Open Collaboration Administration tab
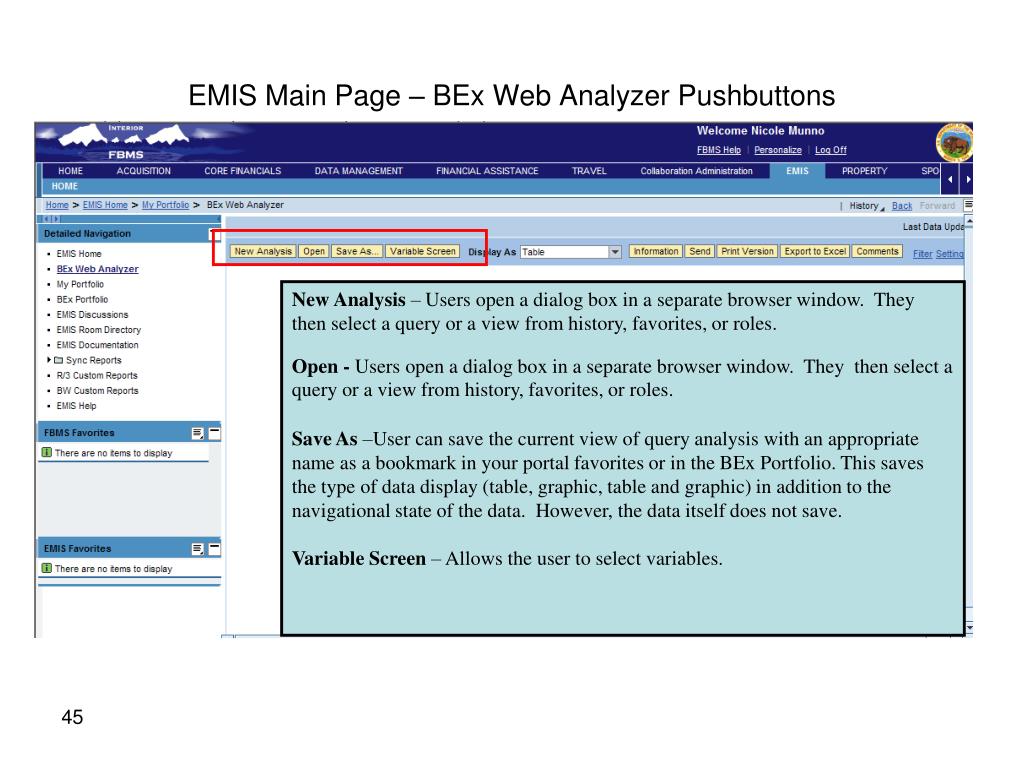The image size is (1024, 768). coord(696,171)
